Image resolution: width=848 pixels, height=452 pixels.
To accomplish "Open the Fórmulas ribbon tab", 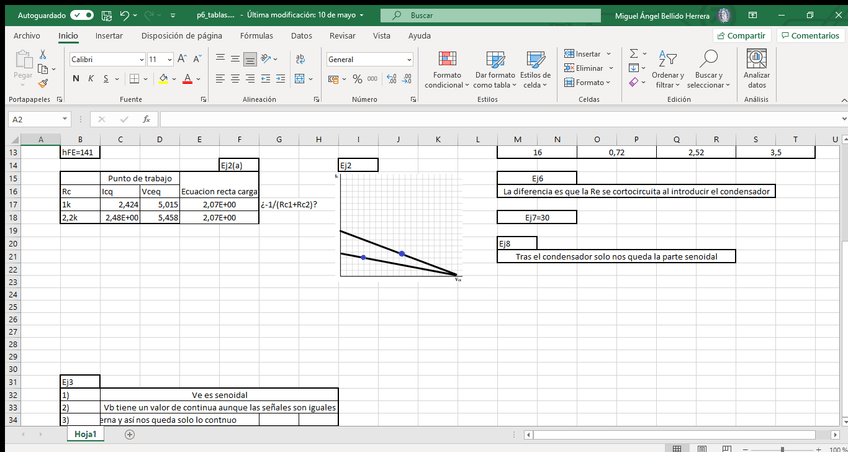I will pos(257,35).
